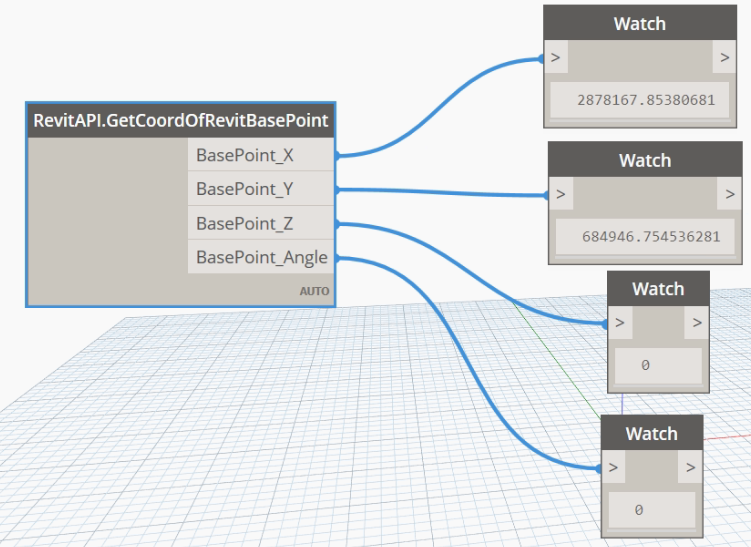Image resolution: width=751 pixels, height=547 pixels.
Task: Click output port of Watch wired to BasePoint_Angle
Action: pyautogui.click(x=690, y=467)
